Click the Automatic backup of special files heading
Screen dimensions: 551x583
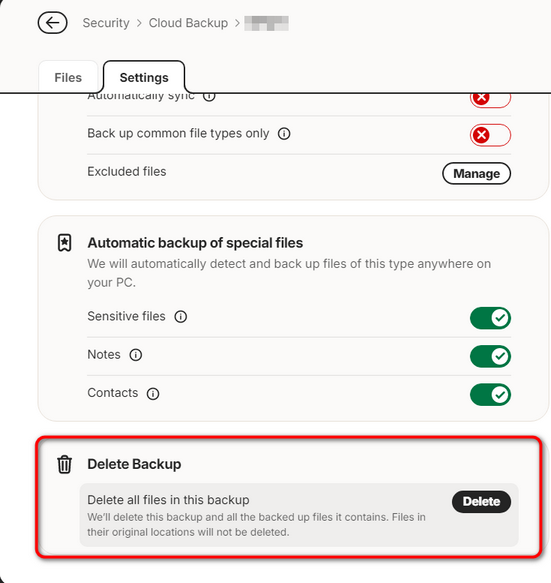(x=195, y=243)
